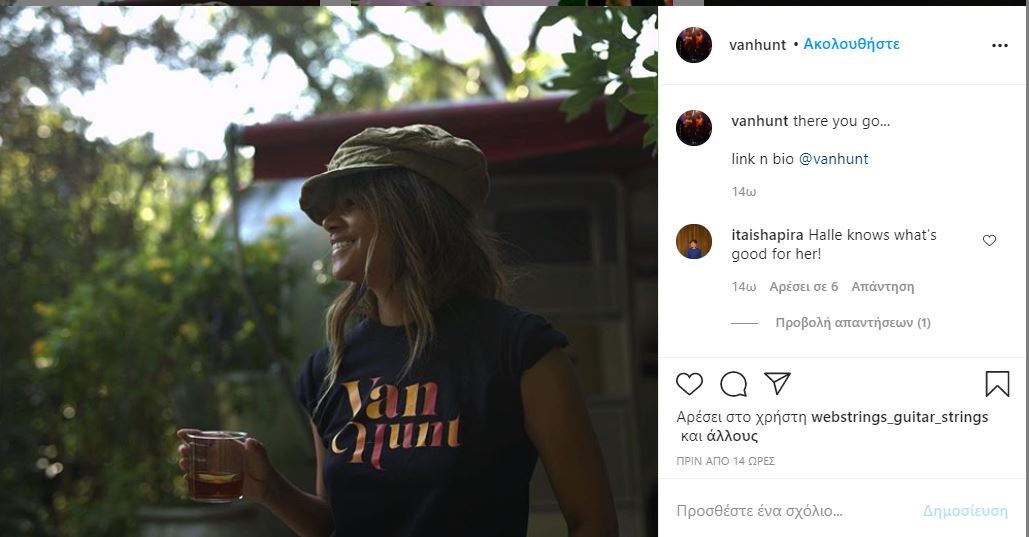Image resolution: width=1029 pixels, height=537 pixels.
Task: Click the itaishapira username link
Action: pos(767,235)
